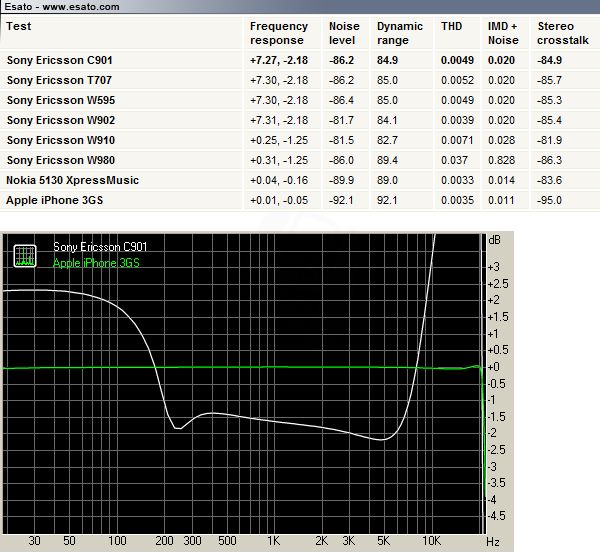The width and height of the screenshot is (600, 553).
Task: Click the THD column header
Action: [452, 26]
